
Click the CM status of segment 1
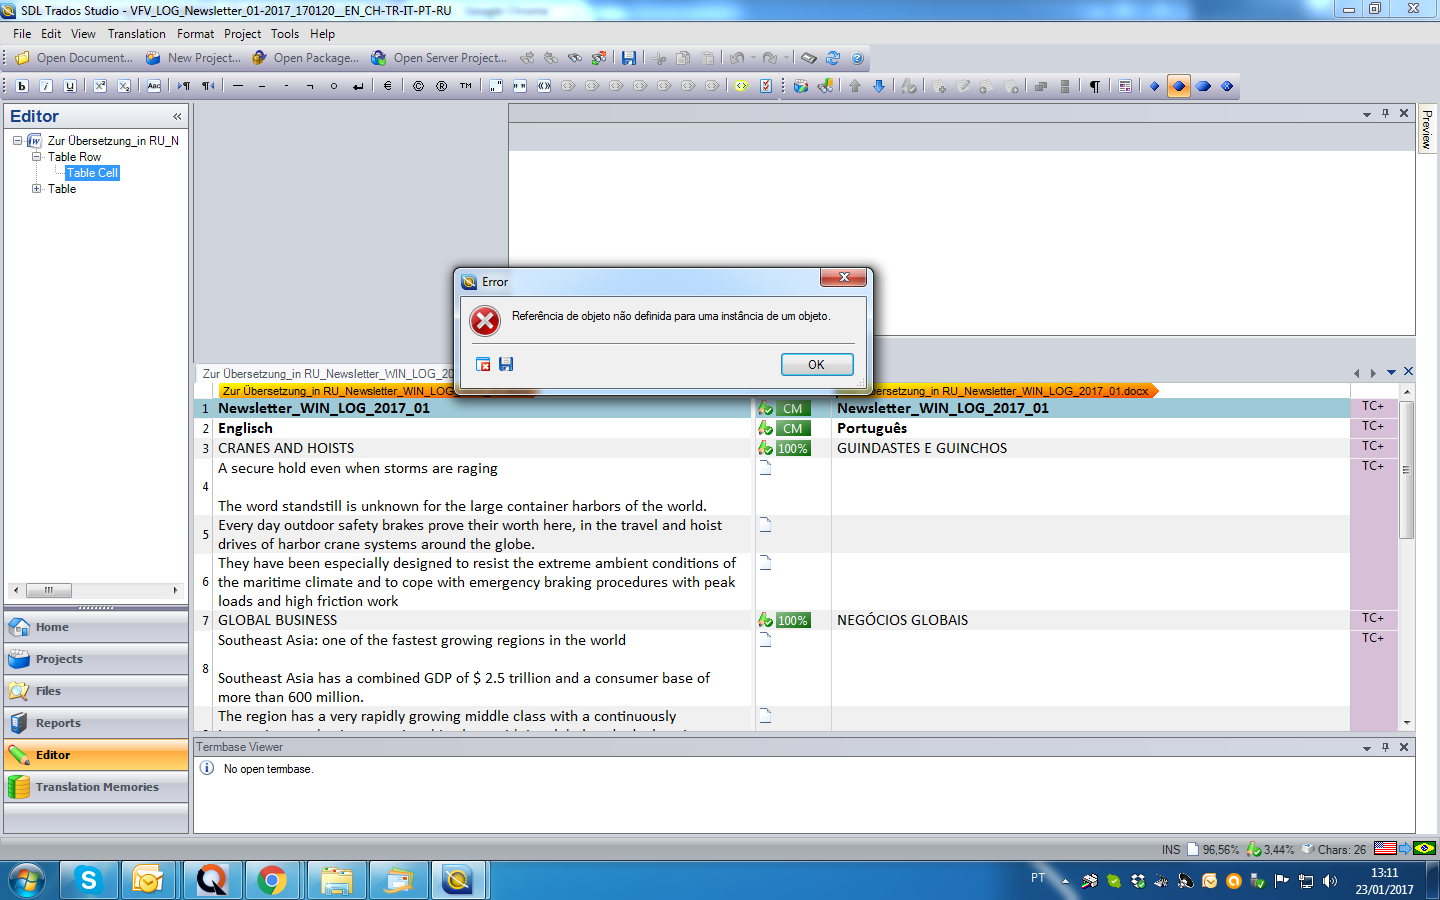click(793, 408)
